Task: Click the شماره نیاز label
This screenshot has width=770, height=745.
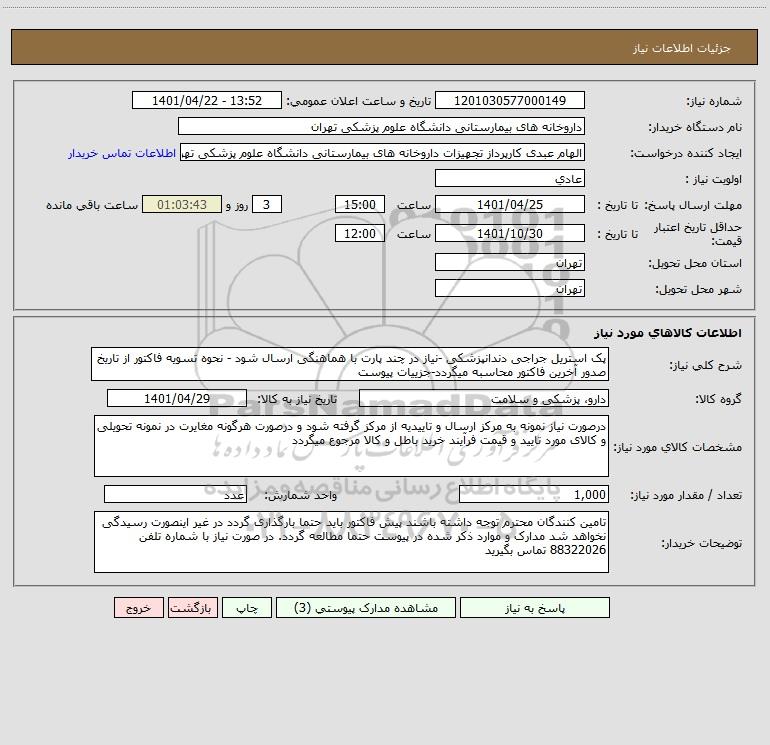Action: pyautogui.click(x=714, y=101)
